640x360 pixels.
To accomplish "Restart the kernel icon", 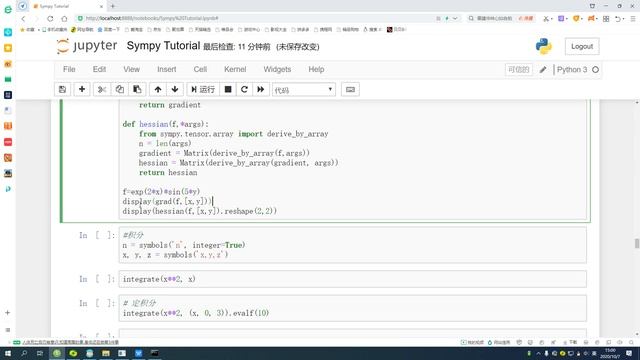I will click(244, 89).
